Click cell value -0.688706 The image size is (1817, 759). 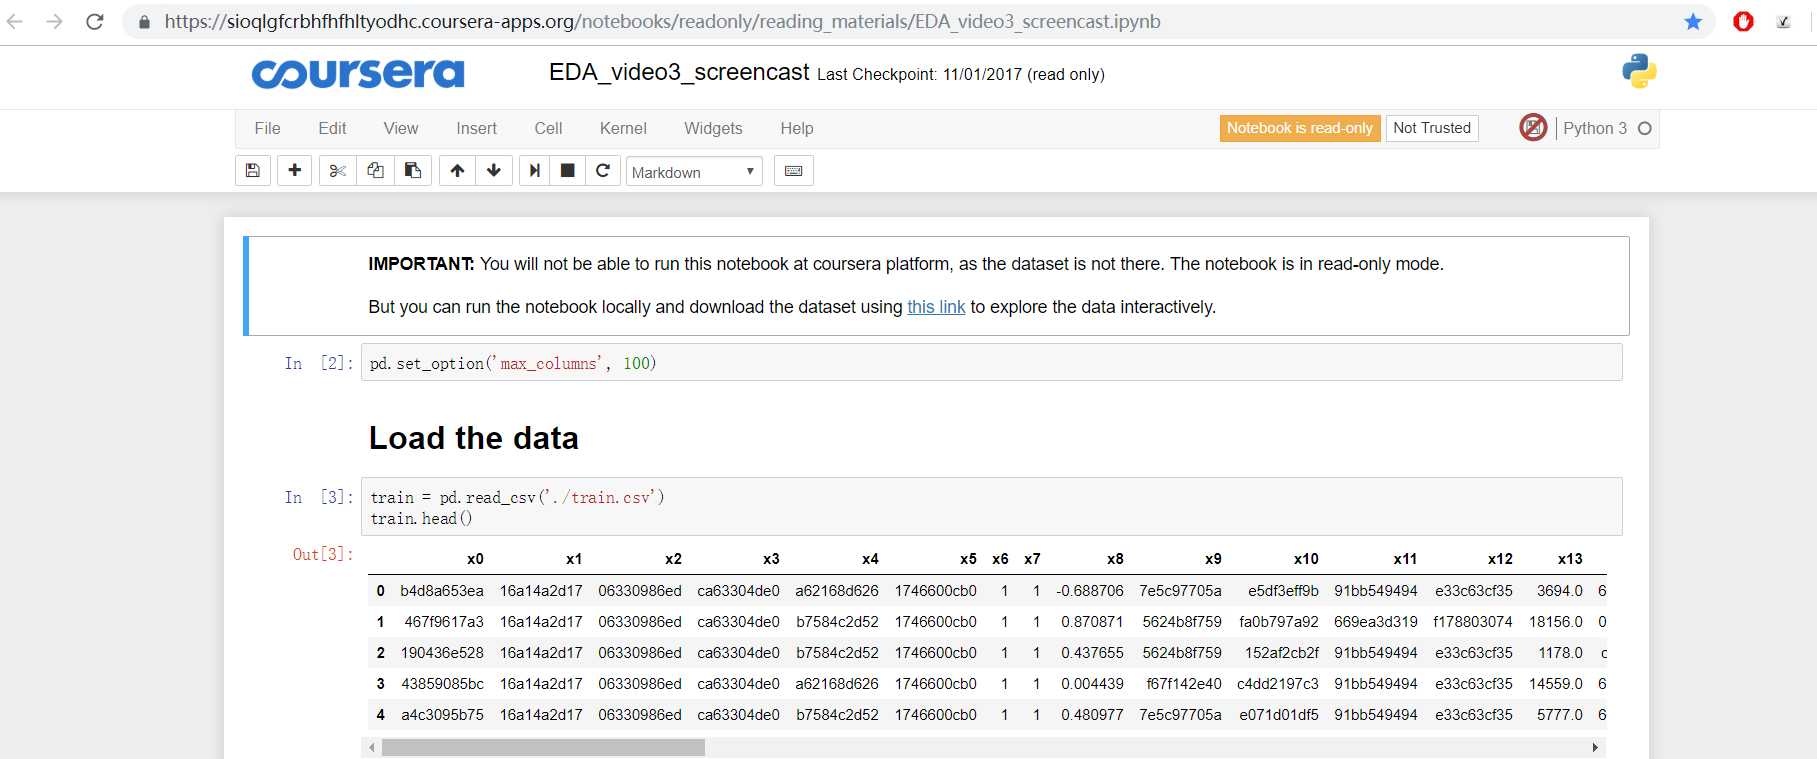coord(1090,591)
